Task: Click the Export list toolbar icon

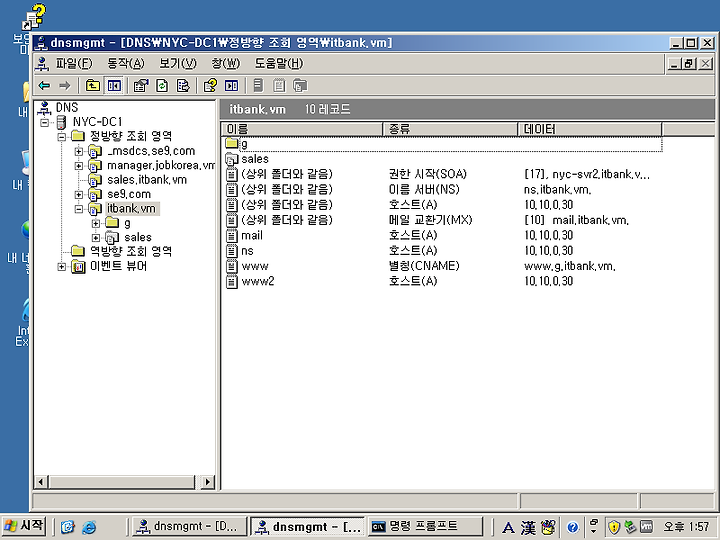Action: coord(183,85)
